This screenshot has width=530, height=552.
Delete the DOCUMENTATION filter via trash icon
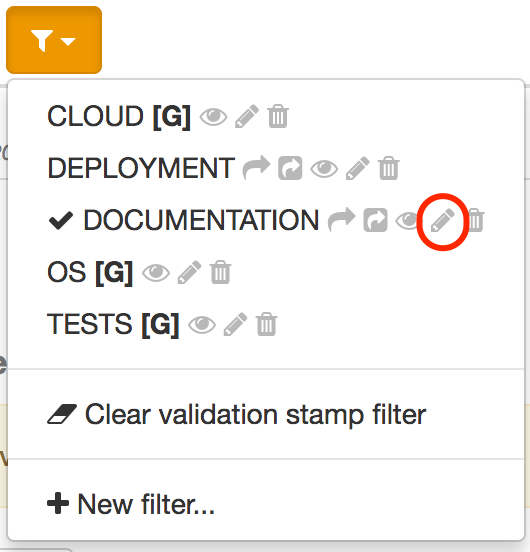(475, 220)
